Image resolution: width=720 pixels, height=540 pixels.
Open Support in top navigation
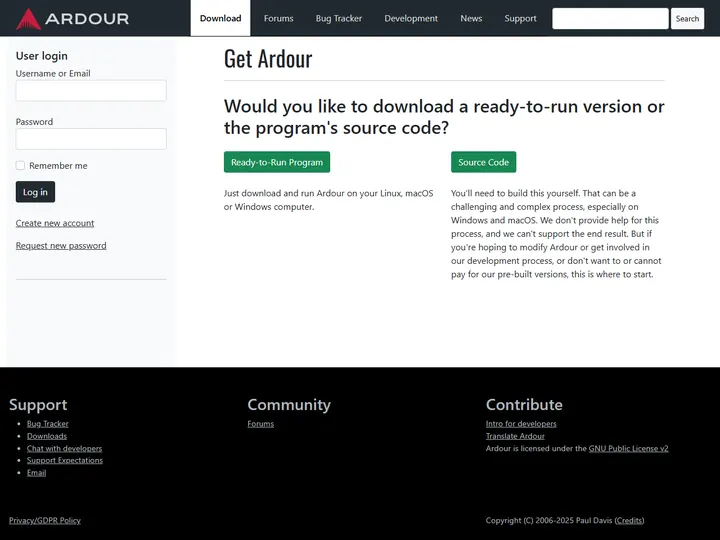pyautogui.click(x=520, y=18)
